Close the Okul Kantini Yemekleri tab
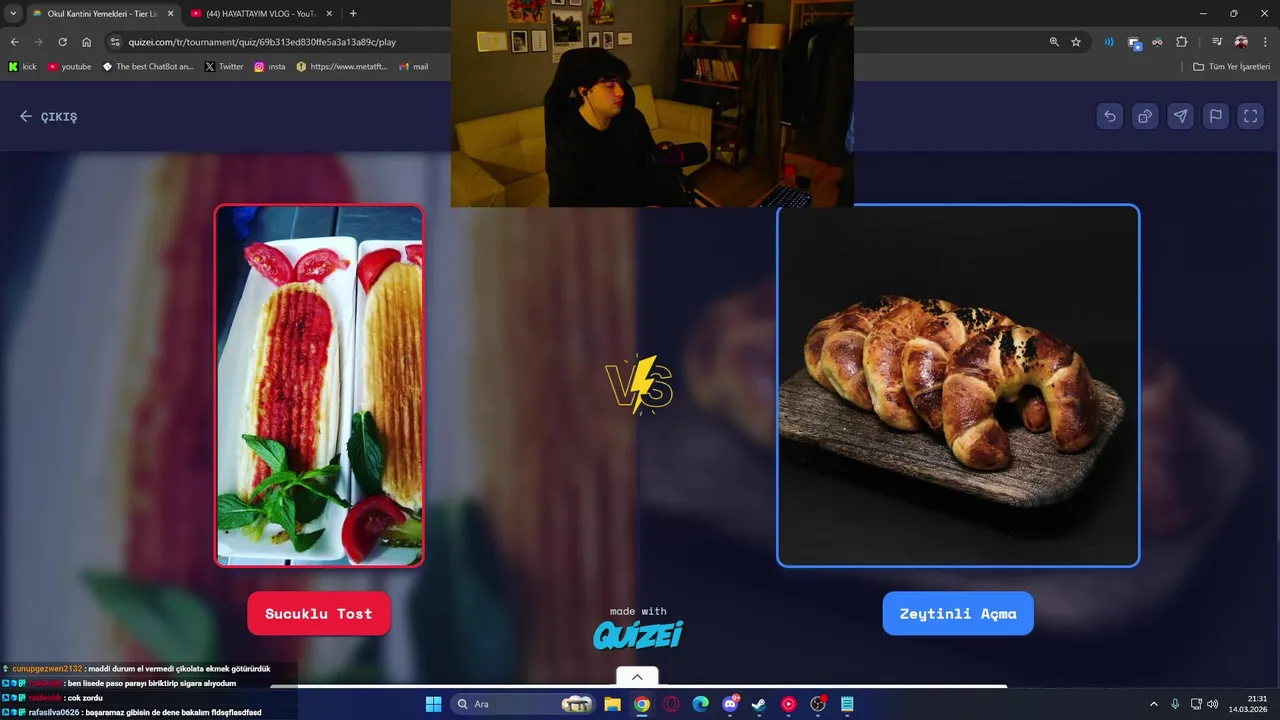1280x720 pixels. [x=170, y=13]
